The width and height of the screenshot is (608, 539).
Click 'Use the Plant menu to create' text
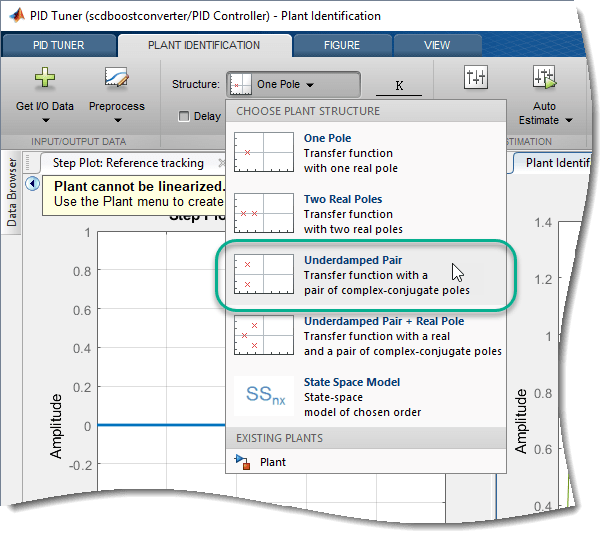click(139, 202)
